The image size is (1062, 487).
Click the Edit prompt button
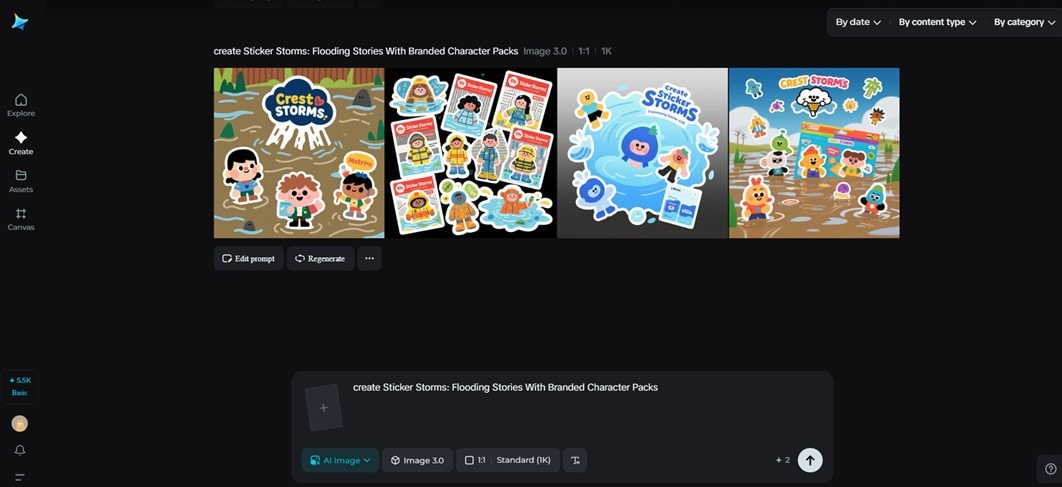(249, 259)
